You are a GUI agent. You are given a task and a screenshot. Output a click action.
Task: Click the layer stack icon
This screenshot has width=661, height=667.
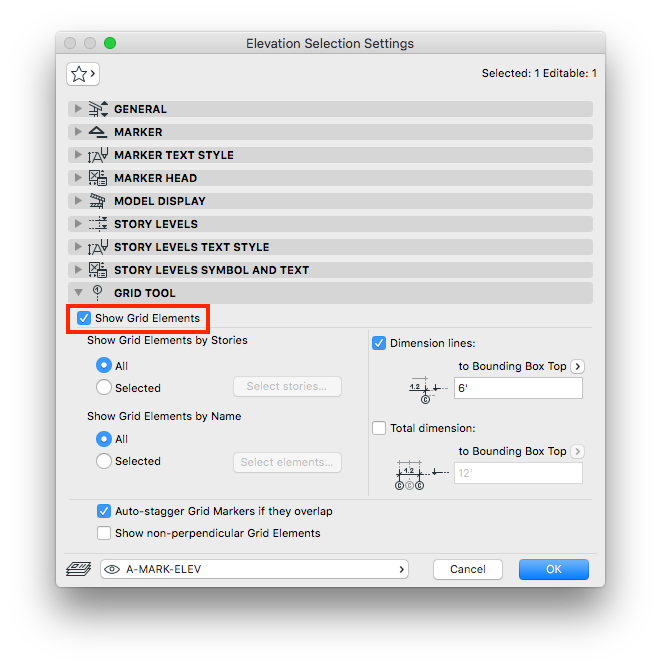pyautogui.click(x=79, y=569)
